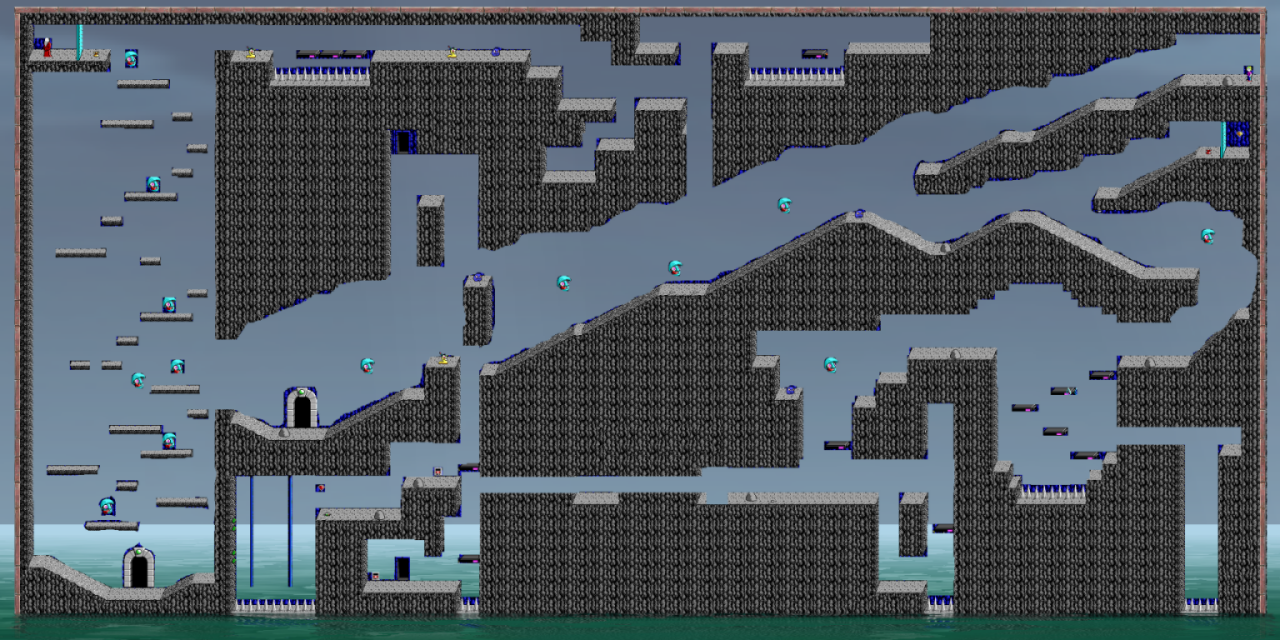
Task: Click the small item box beside the lower cave doorway
Action: tap(375, 576)
